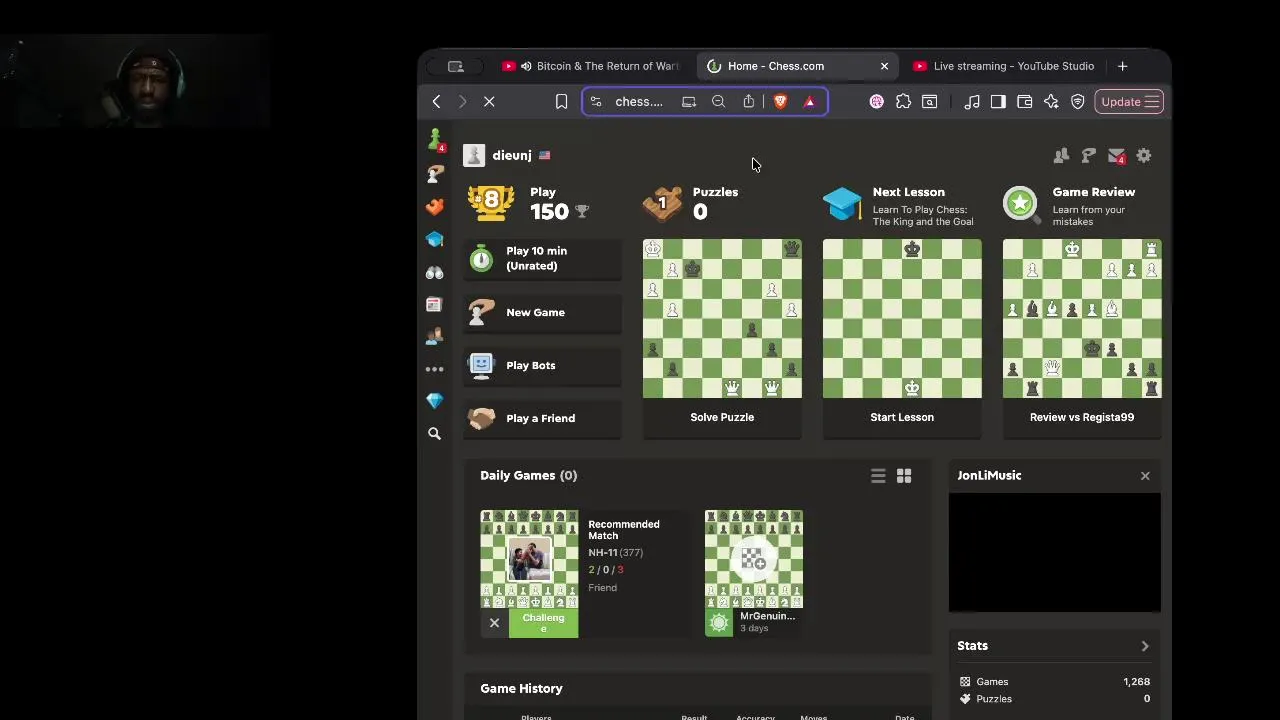Close the JonLiMusic panel

pos(1145,476)
